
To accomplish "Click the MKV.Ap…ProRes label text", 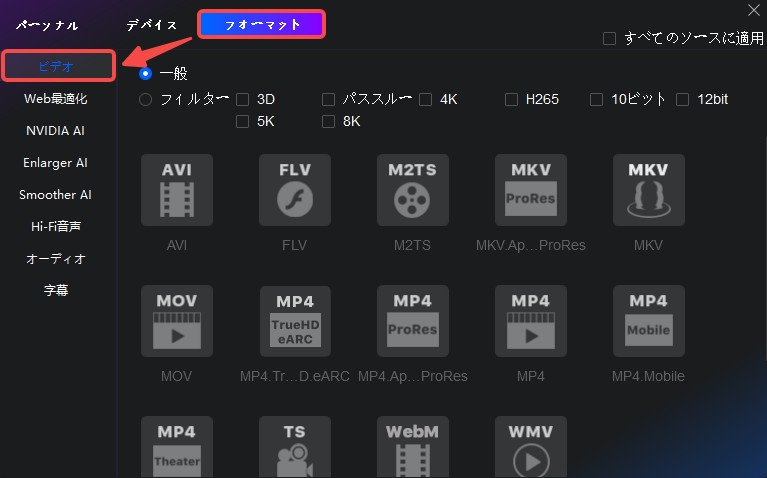I will tap(531, 245).
